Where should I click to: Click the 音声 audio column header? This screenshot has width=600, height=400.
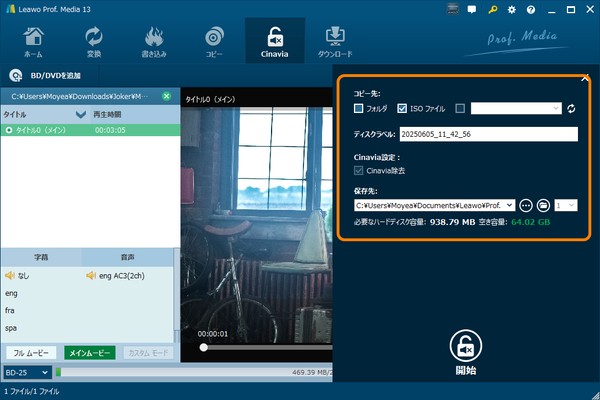click(127, 257)
